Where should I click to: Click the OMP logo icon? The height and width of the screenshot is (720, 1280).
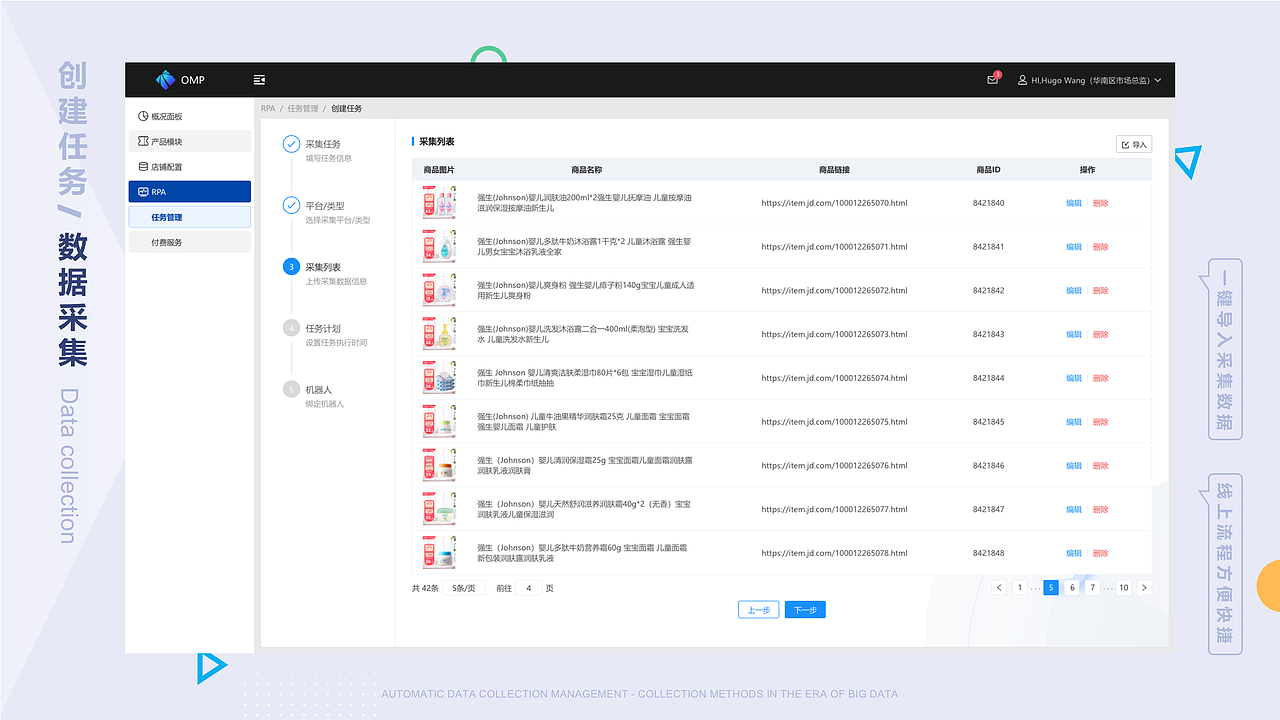point(165,80)
